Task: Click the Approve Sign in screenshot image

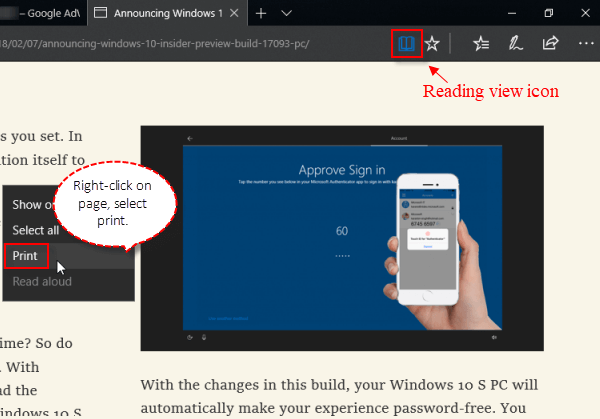Action: [x=342, y=238]
